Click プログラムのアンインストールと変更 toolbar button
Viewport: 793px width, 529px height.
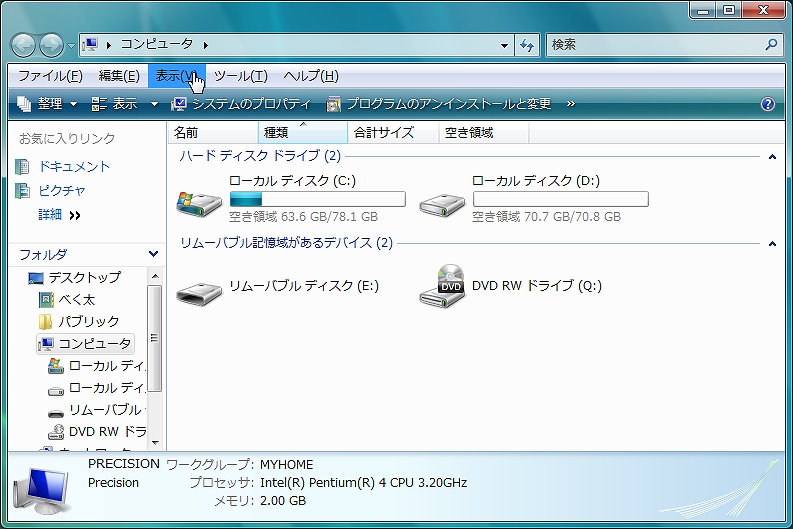point(439,104)
